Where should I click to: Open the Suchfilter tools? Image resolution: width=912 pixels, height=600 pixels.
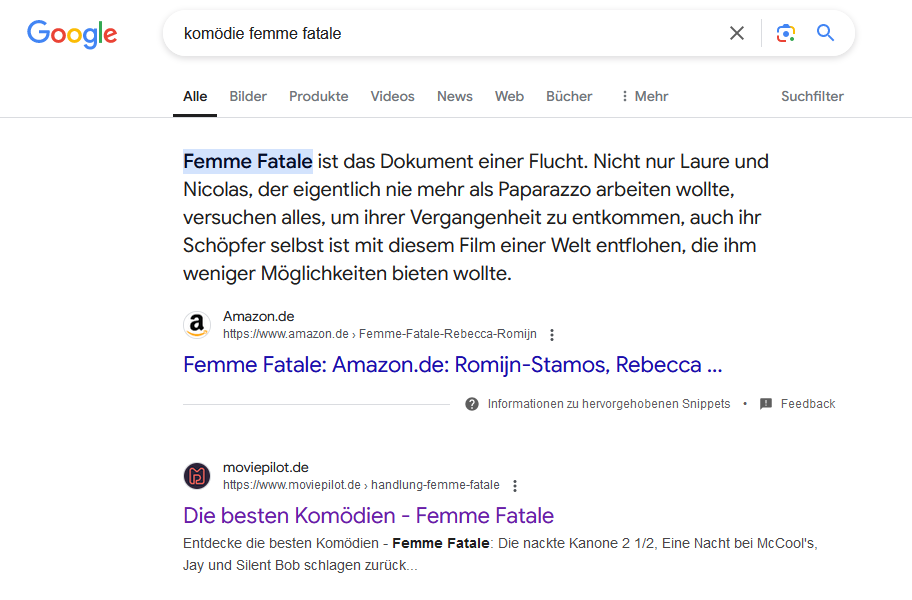point(812,96)
